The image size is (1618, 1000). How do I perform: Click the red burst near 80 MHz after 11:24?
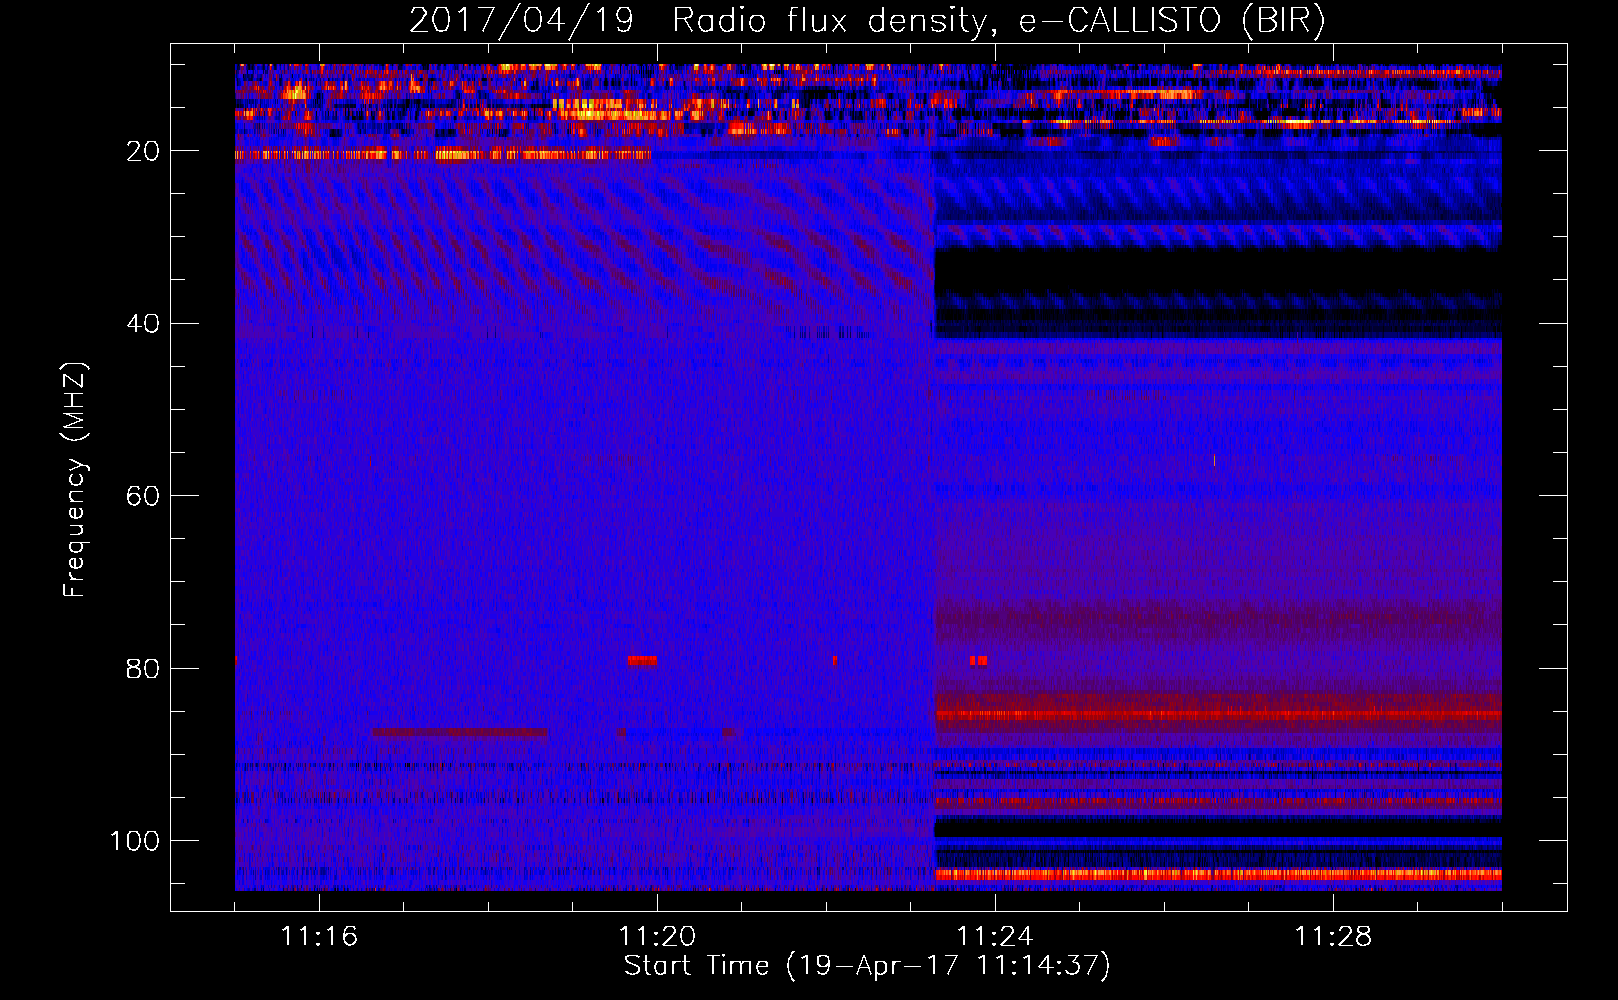point(978,660)
